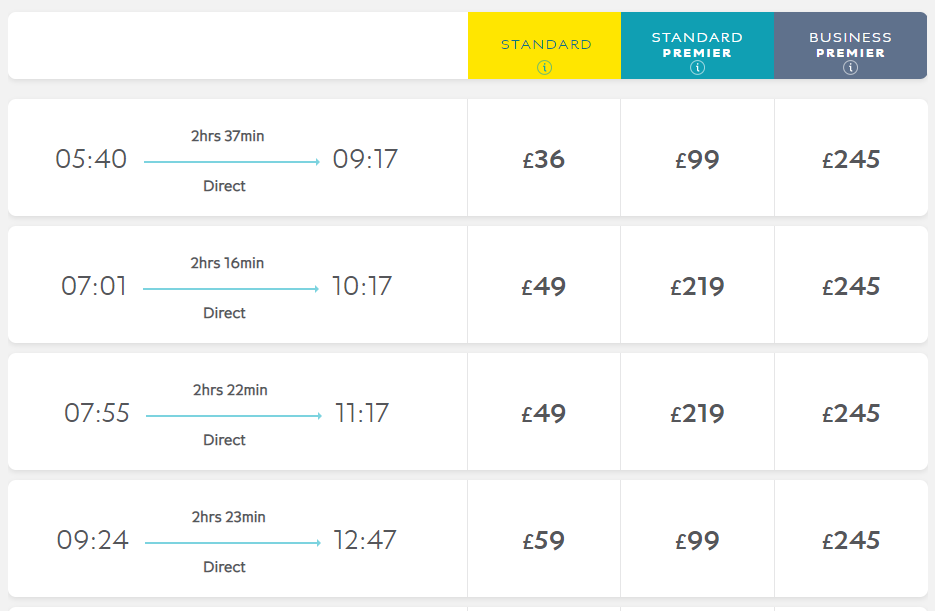Select the Standard class column header
The width and height of the screenshot is (935, 611).
pos(545,44)
